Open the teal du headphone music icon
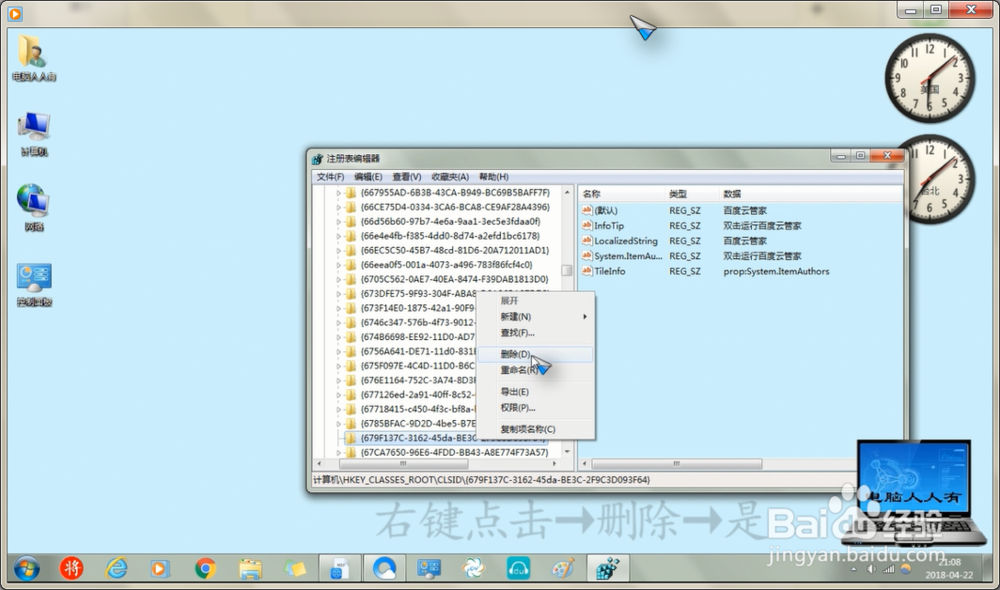 pos(518,568)
